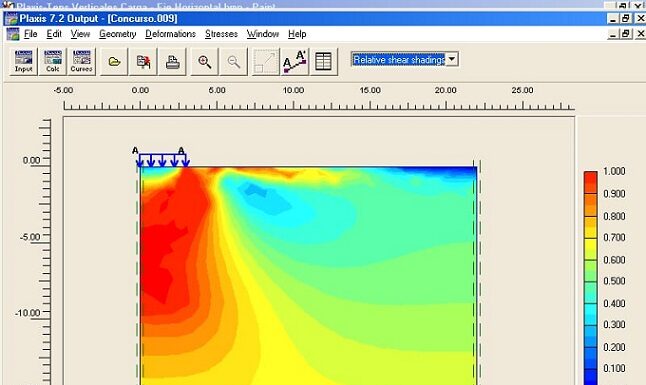Viewport: 646px width, 385px height.
Task: Select the zoom out magnifier
Action: tap(234, 61)
